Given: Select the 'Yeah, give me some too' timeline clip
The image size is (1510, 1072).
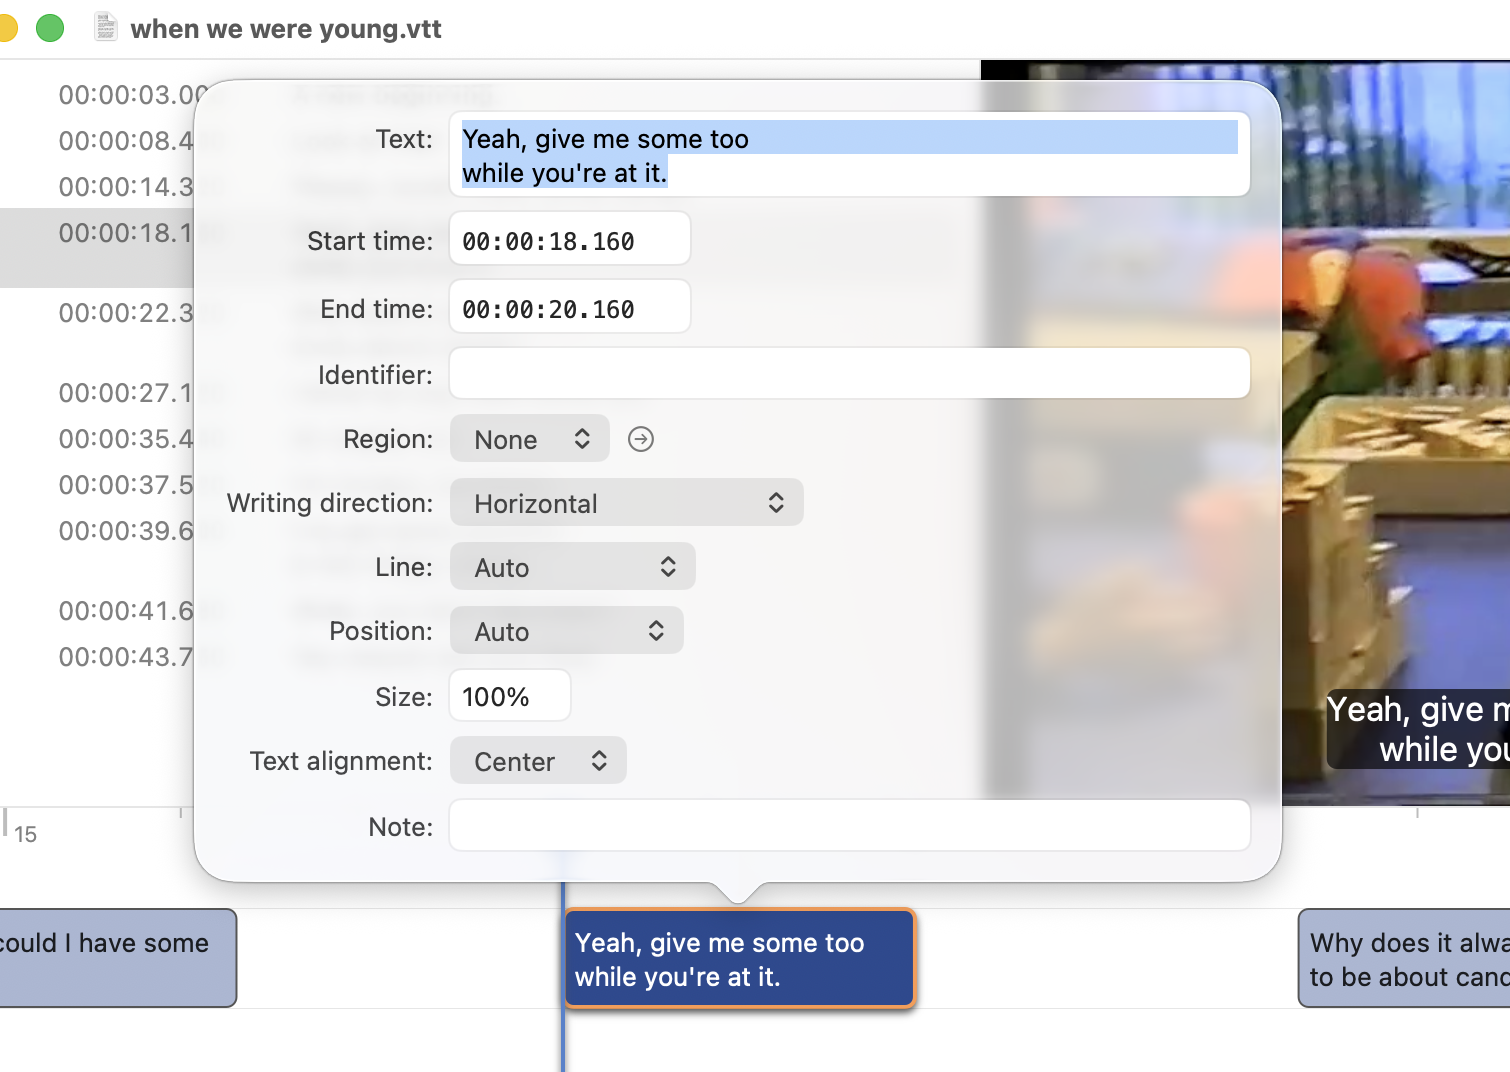Looking at the screenshot, I should 739,959.
